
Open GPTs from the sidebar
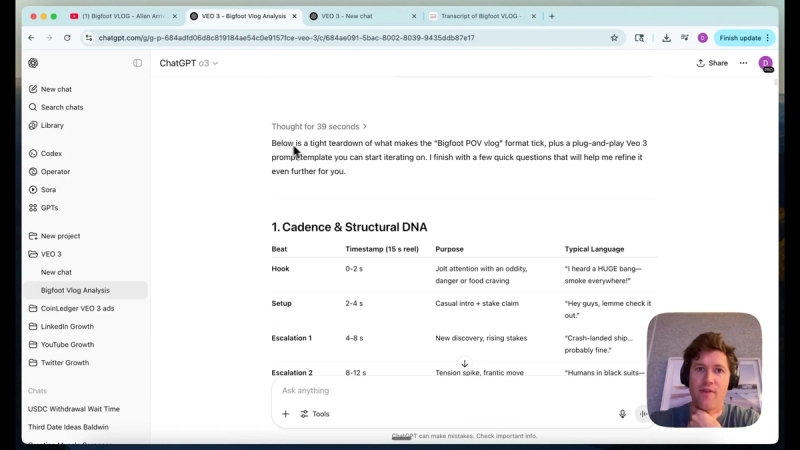coord(49,208)
